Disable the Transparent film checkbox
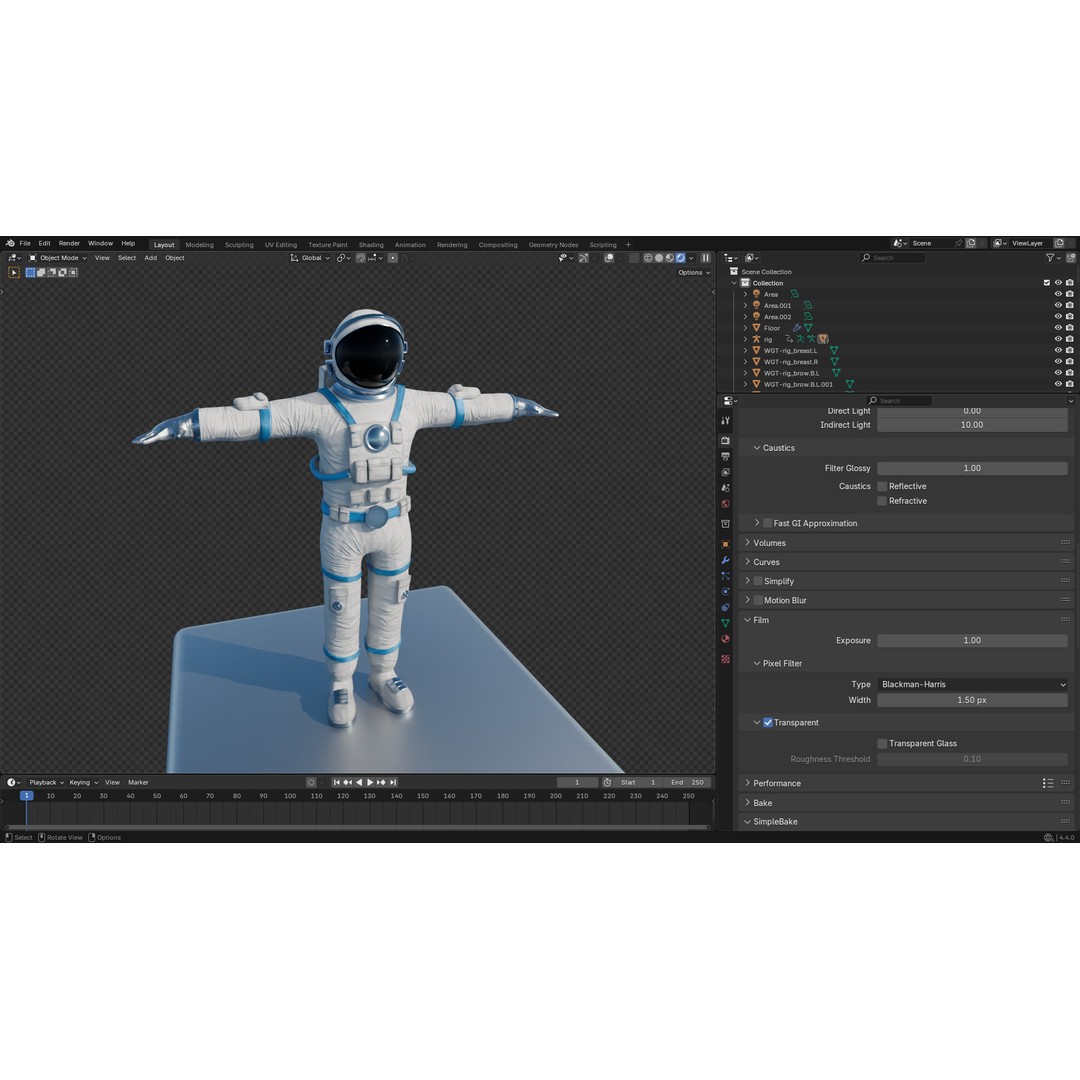The height and width of the screenshot is (1080, 1080). tap(768, 722)
